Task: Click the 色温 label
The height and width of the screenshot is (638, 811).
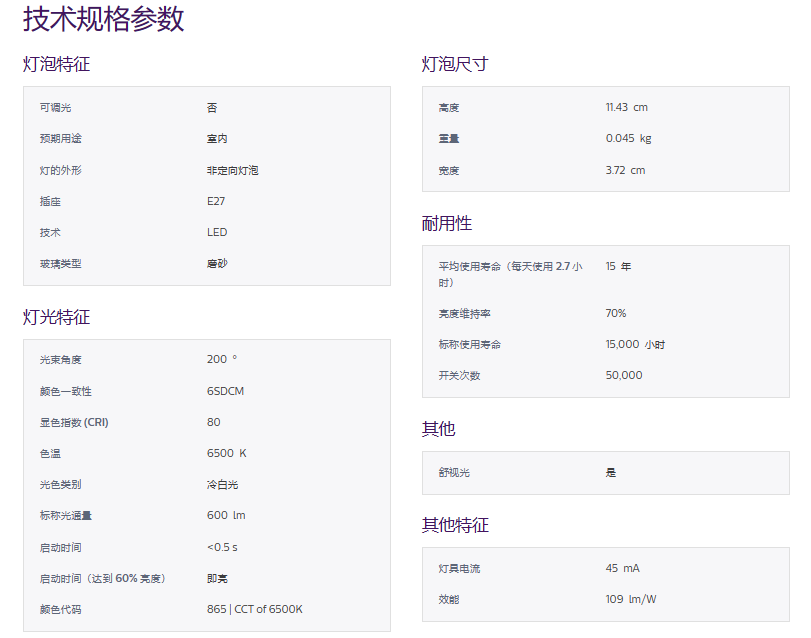Action: tap(50, 453)
